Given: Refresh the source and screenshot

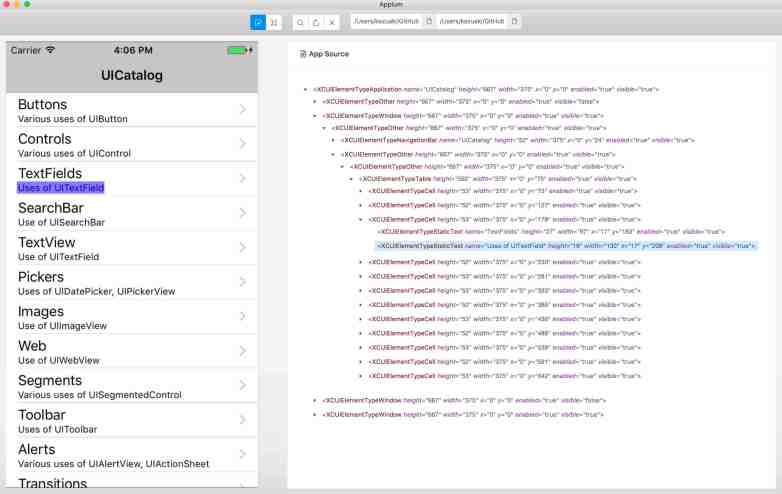Looking at the screenshot, I should (x=316, y=22).
